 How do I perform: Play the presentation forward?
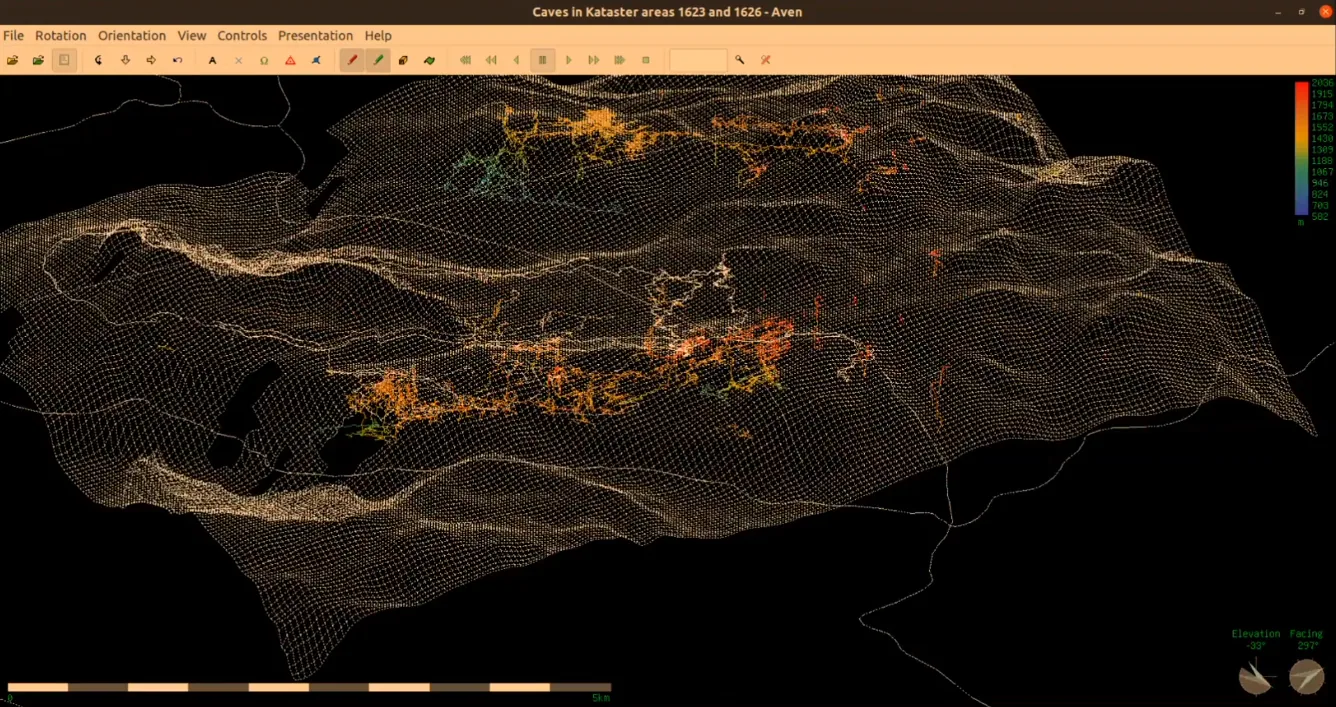568,60
